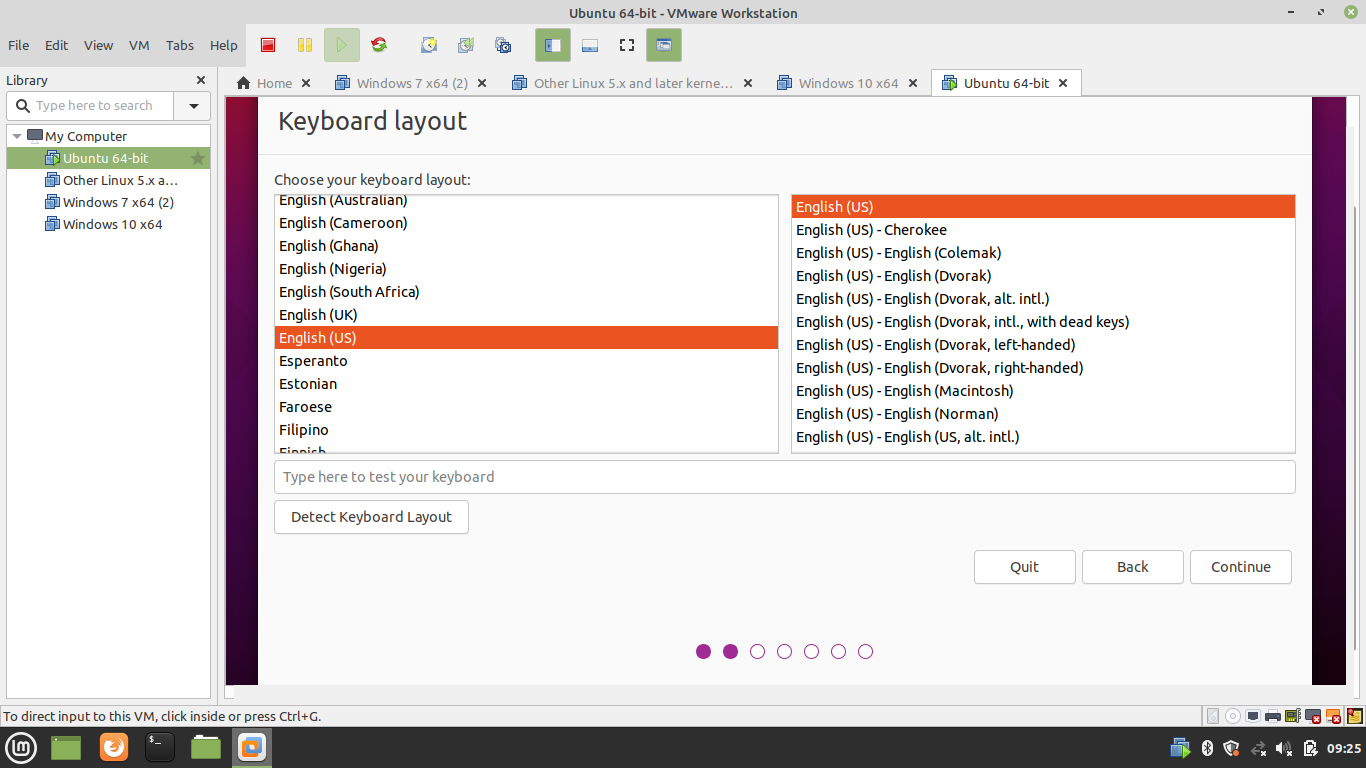
Task: Click the display device status icon with red X
Action: click(x=1313, y=716)
